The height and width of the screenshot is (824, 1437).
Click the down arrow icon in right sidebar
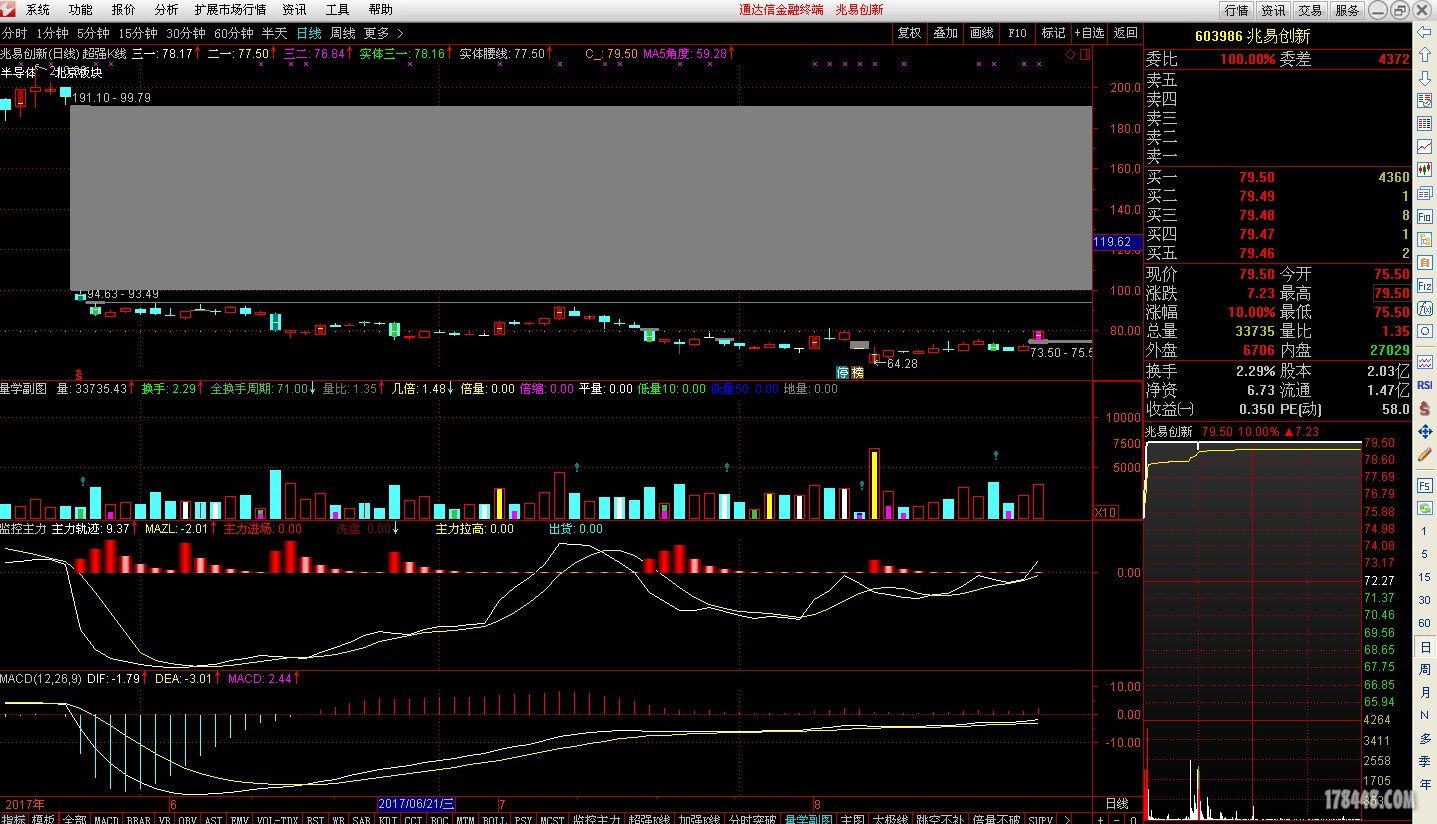tap(1425, 79)
